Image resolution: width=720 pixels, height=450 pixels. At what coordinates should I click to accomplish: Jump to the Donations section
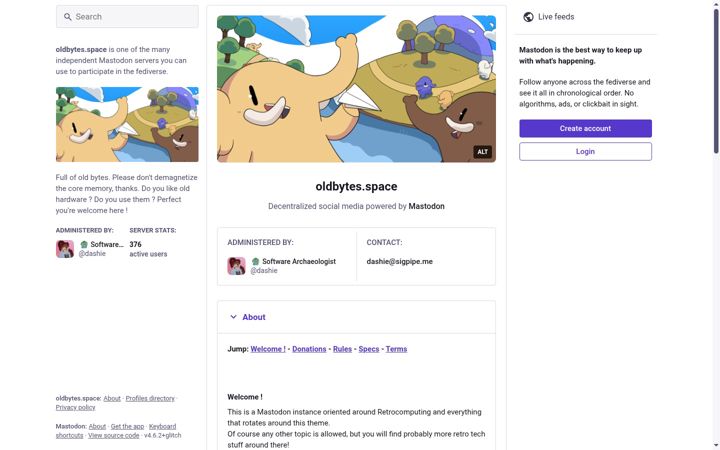pos(309,349)
